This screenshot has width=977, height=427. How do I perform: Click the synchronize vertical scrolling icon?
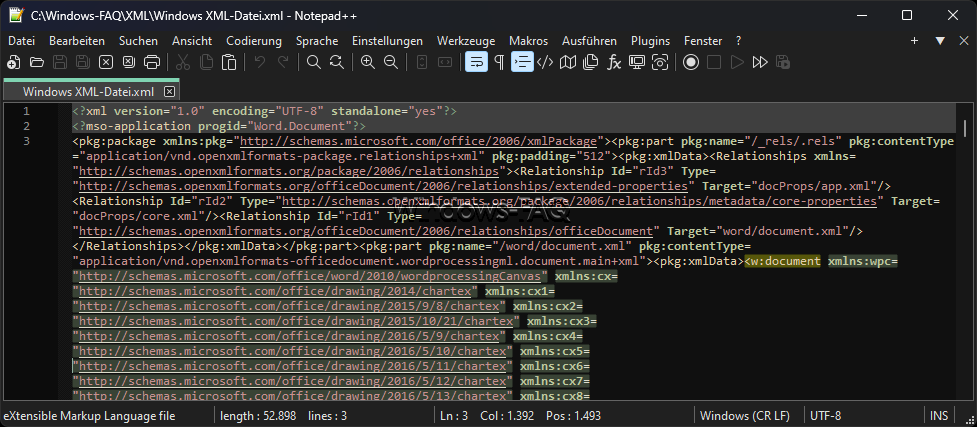422,62
